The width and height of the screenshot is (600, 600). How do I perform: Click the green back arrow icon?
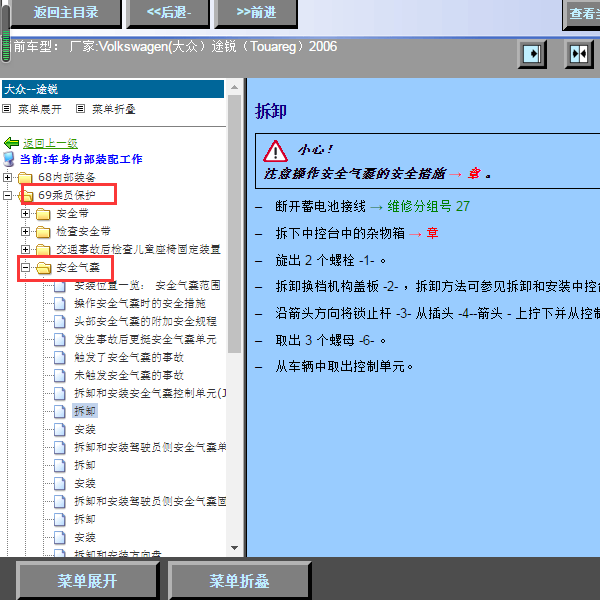point(11,143)
